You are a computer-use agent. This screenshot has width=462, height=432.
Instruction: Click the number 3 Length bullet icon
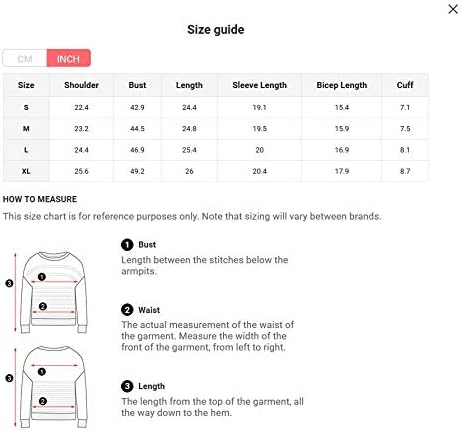tap(127, 386)
